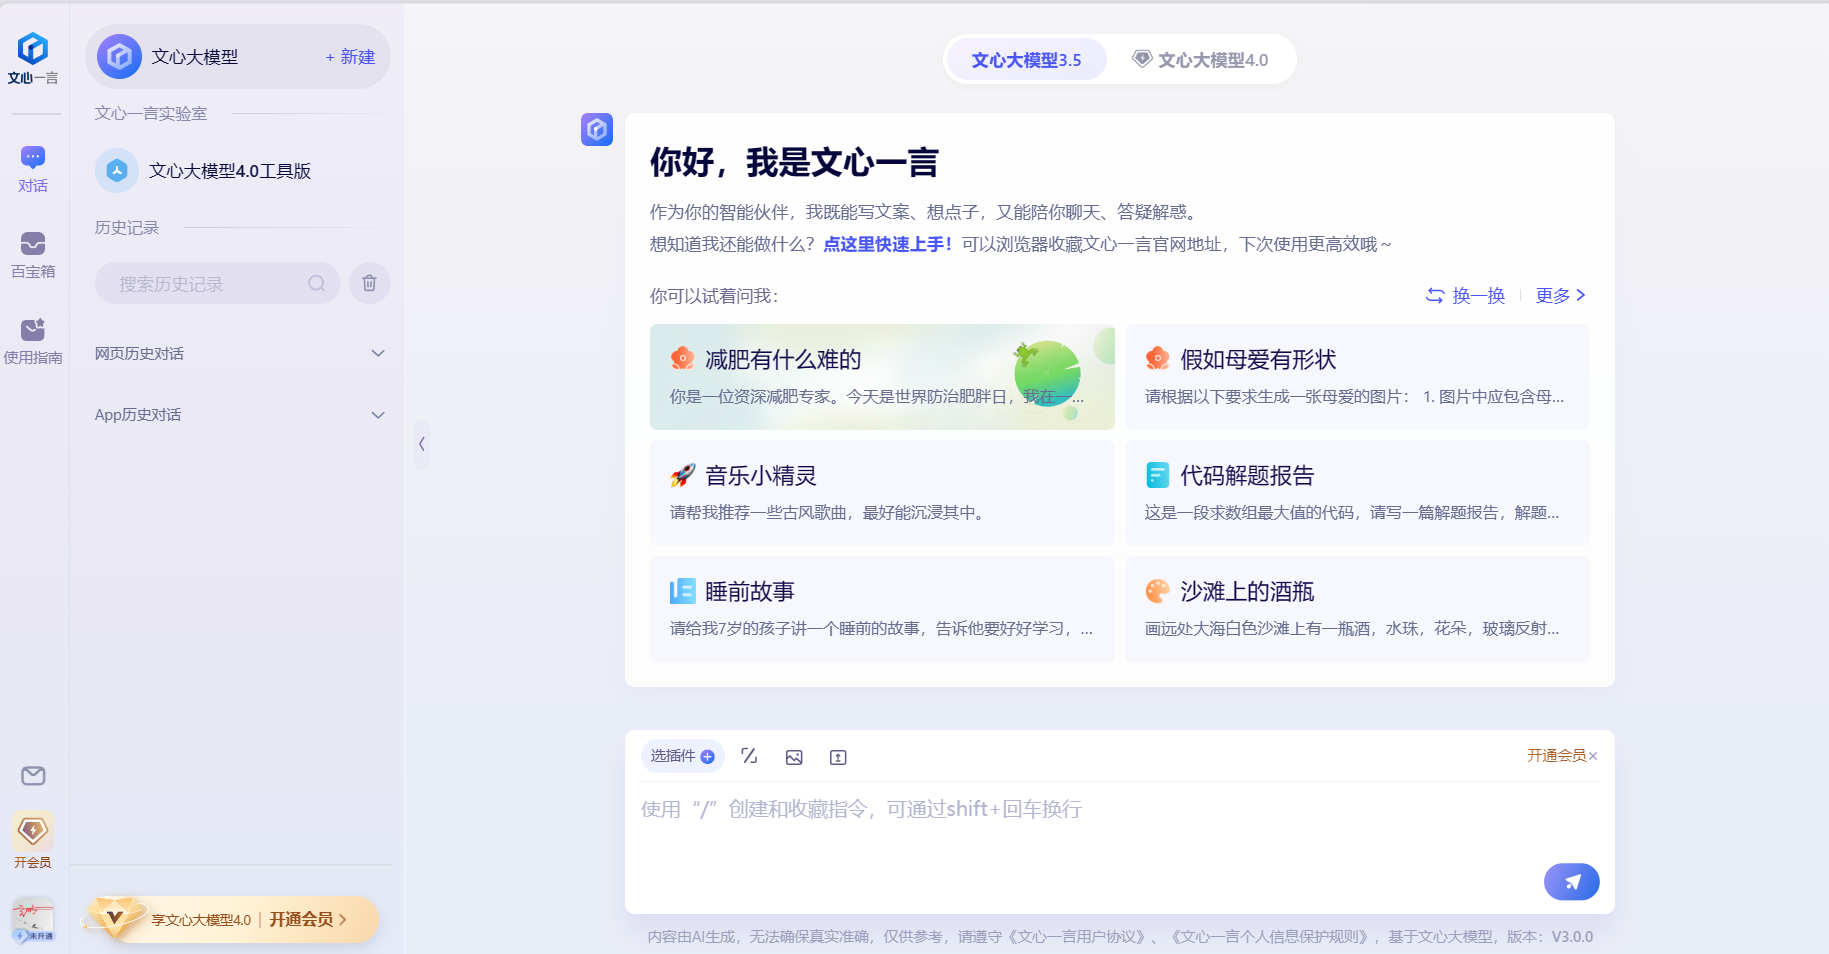Open the 文心一言用户协议 link
The height and width of the screenshot is (954, 1829).
pos(1077,937)
